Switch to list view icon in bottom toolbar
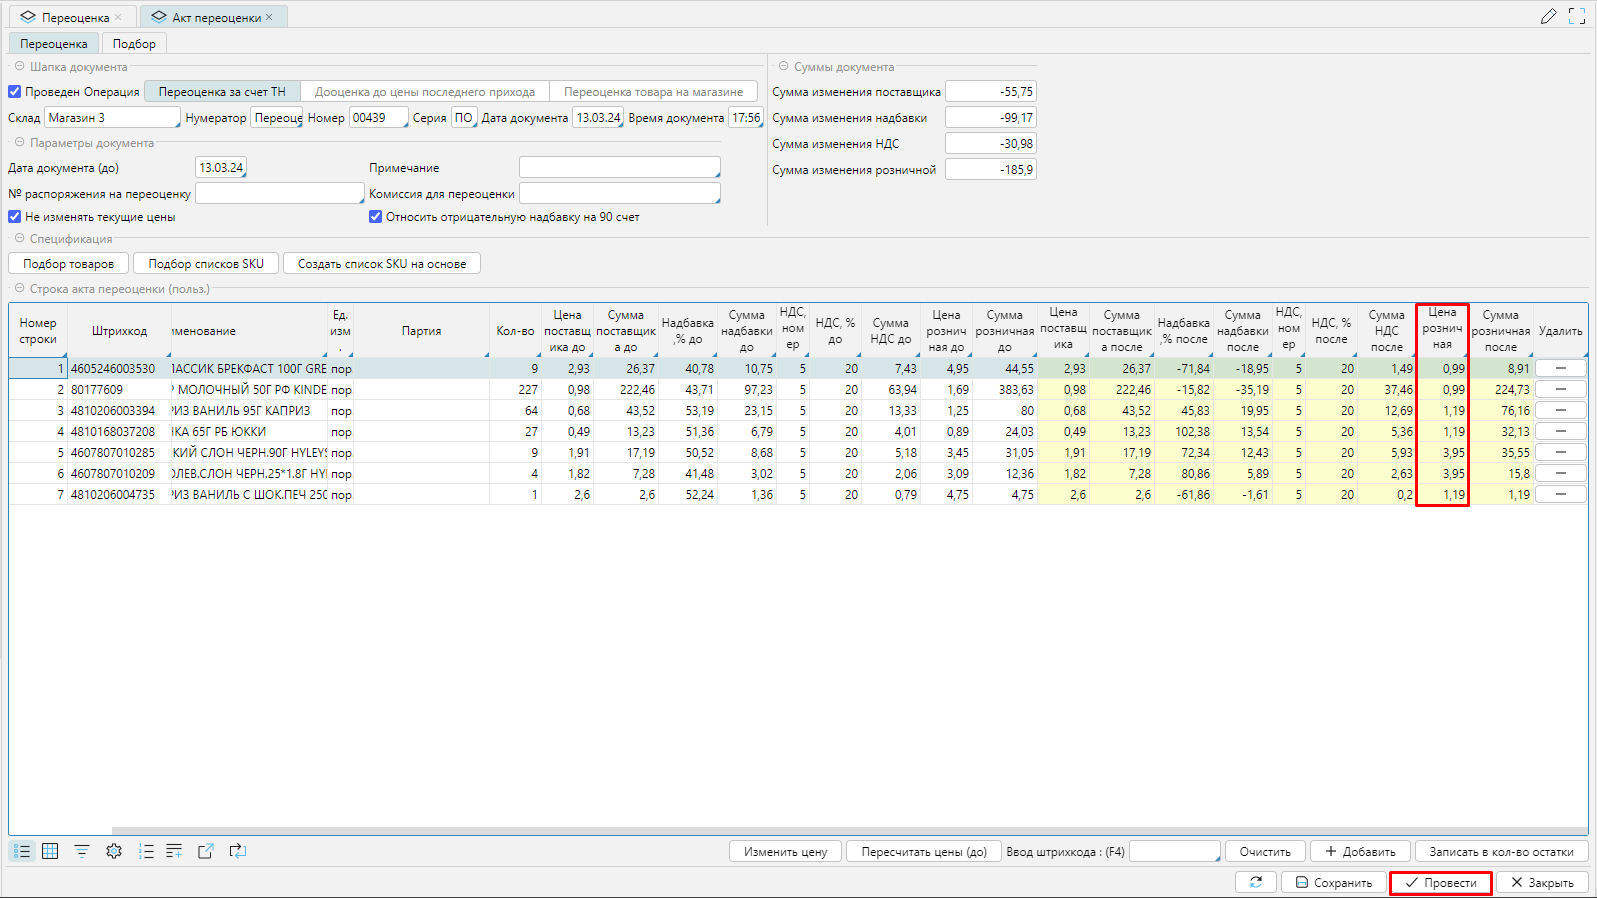 [22, 851]
